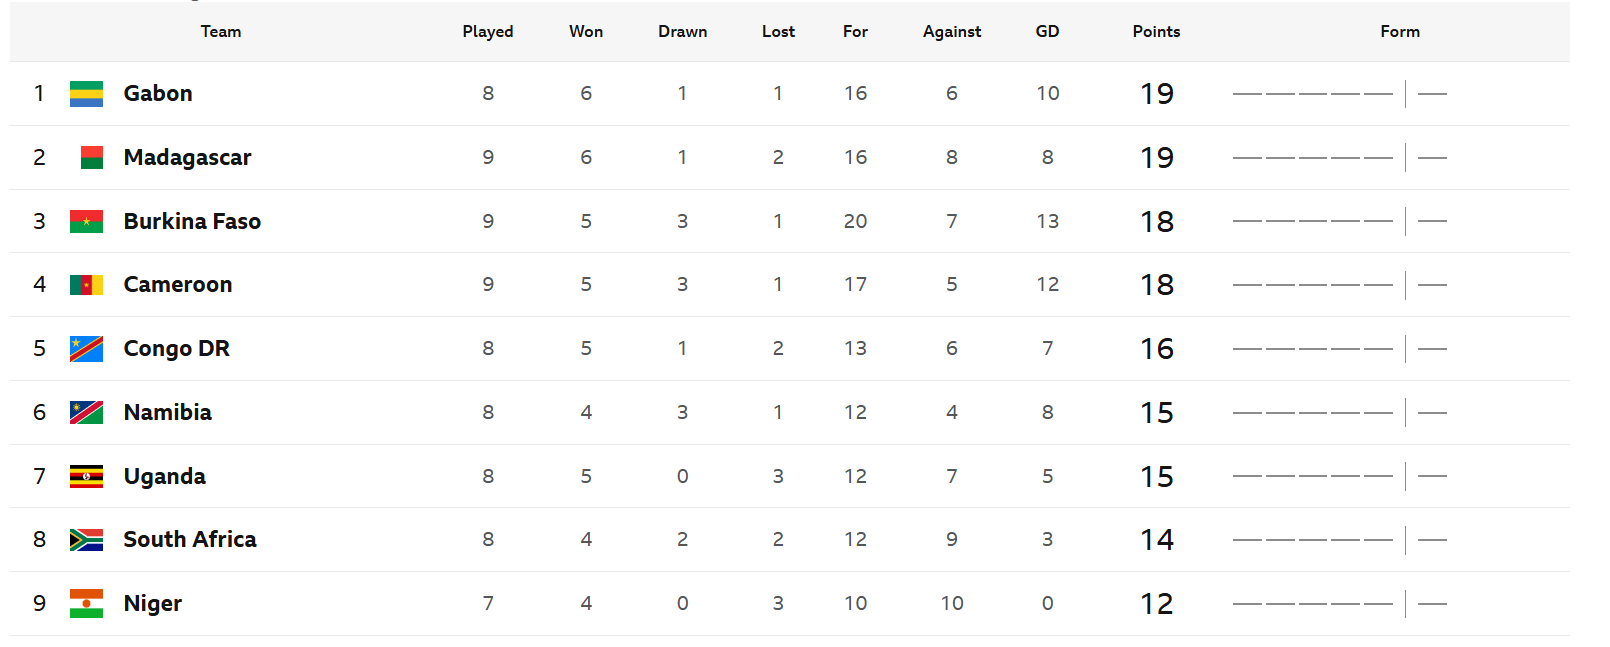This screenshot has height=647, width=1610.
Task: Click the Niger flag icon
Action: [x=86, y=604]
